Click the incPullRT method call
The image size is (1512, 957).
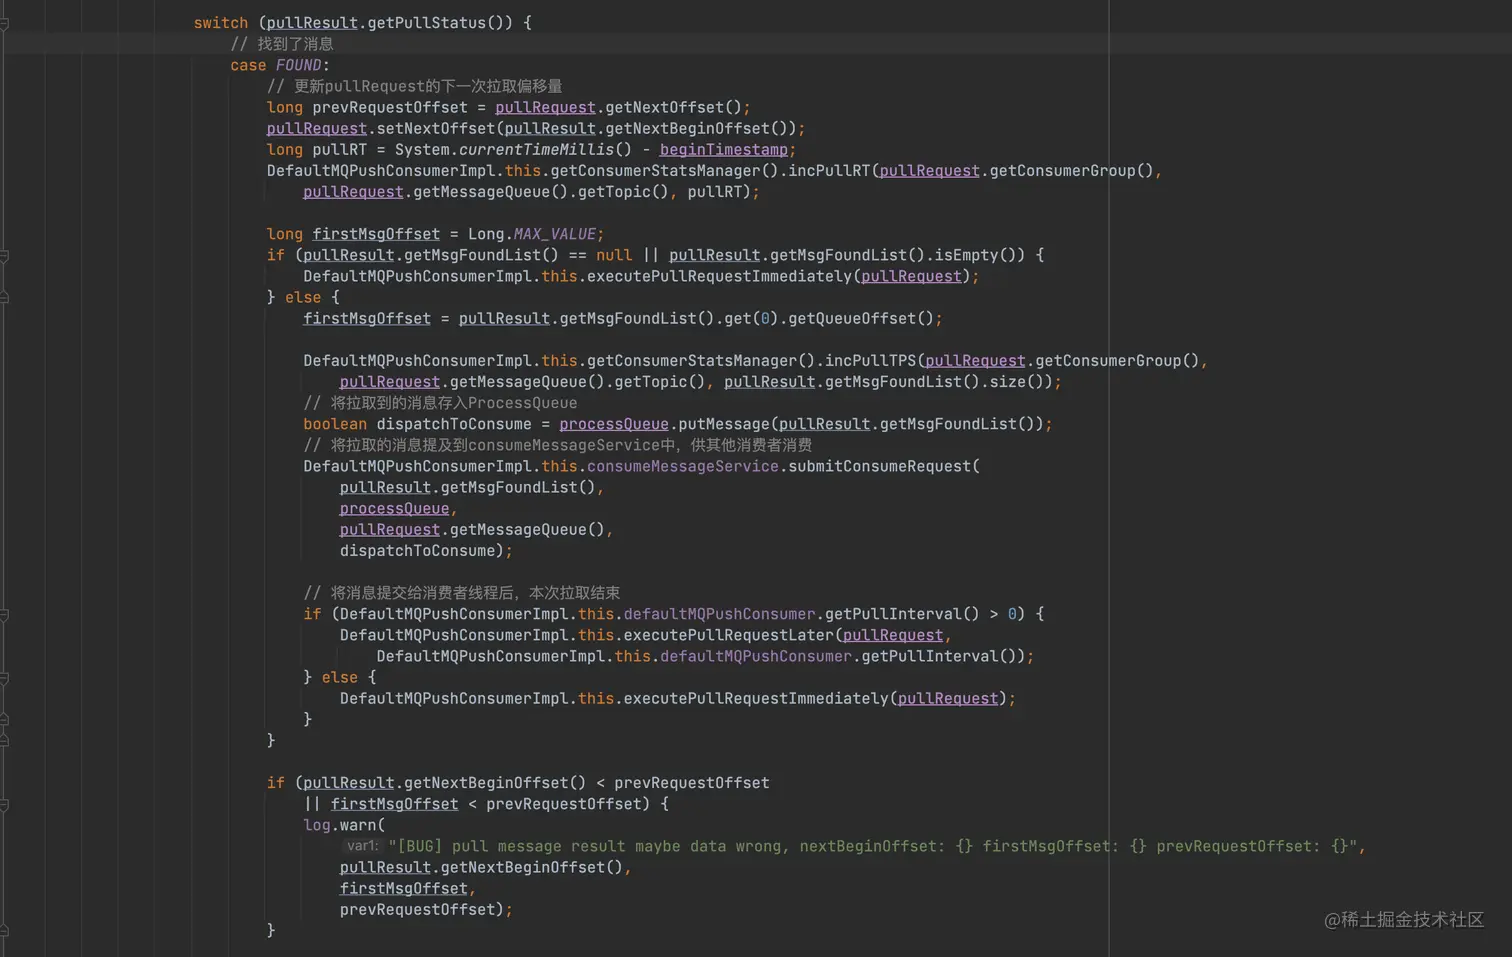click(829, 171)
